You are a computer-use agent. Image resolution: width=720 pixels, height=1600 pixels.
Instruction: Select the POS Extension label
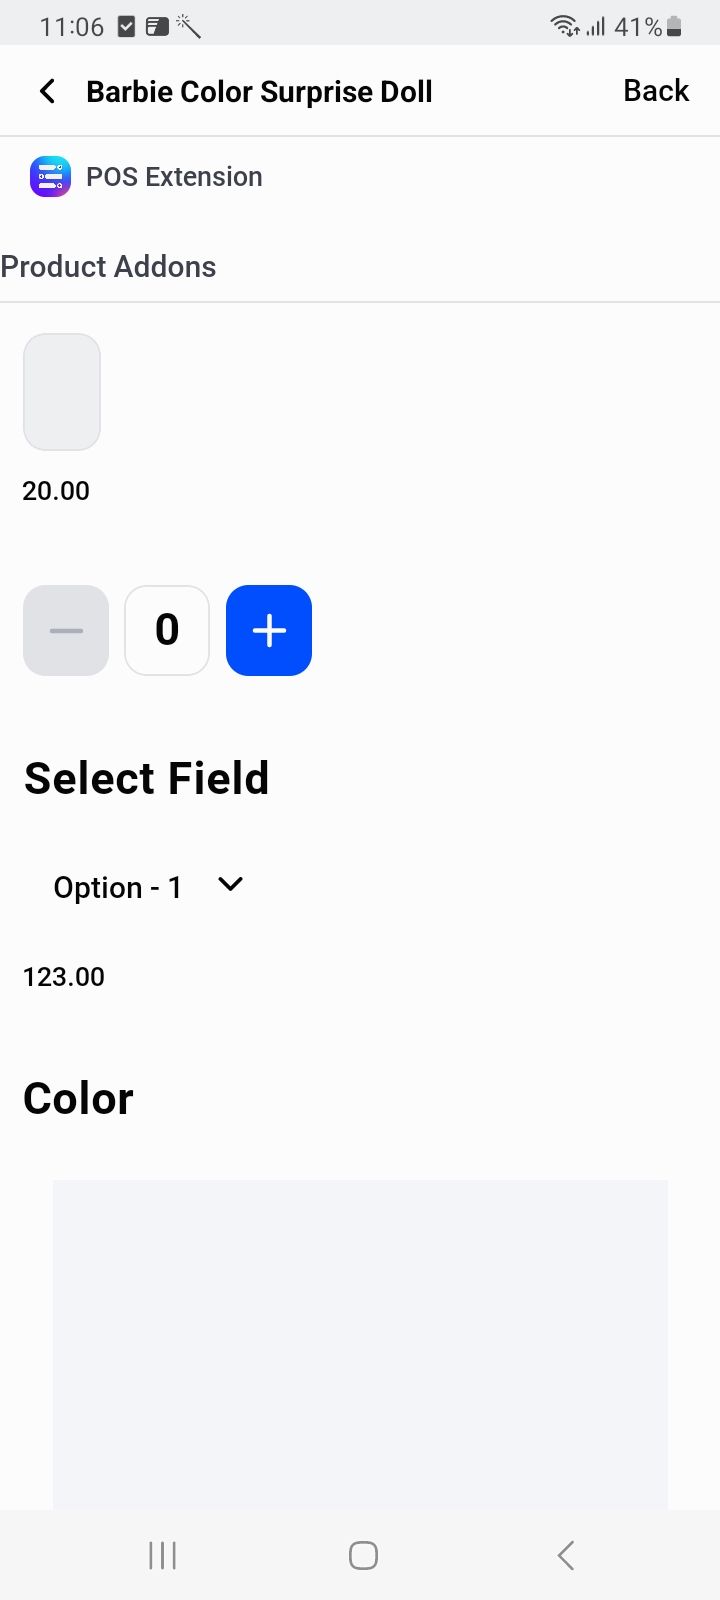coord(174,177)
